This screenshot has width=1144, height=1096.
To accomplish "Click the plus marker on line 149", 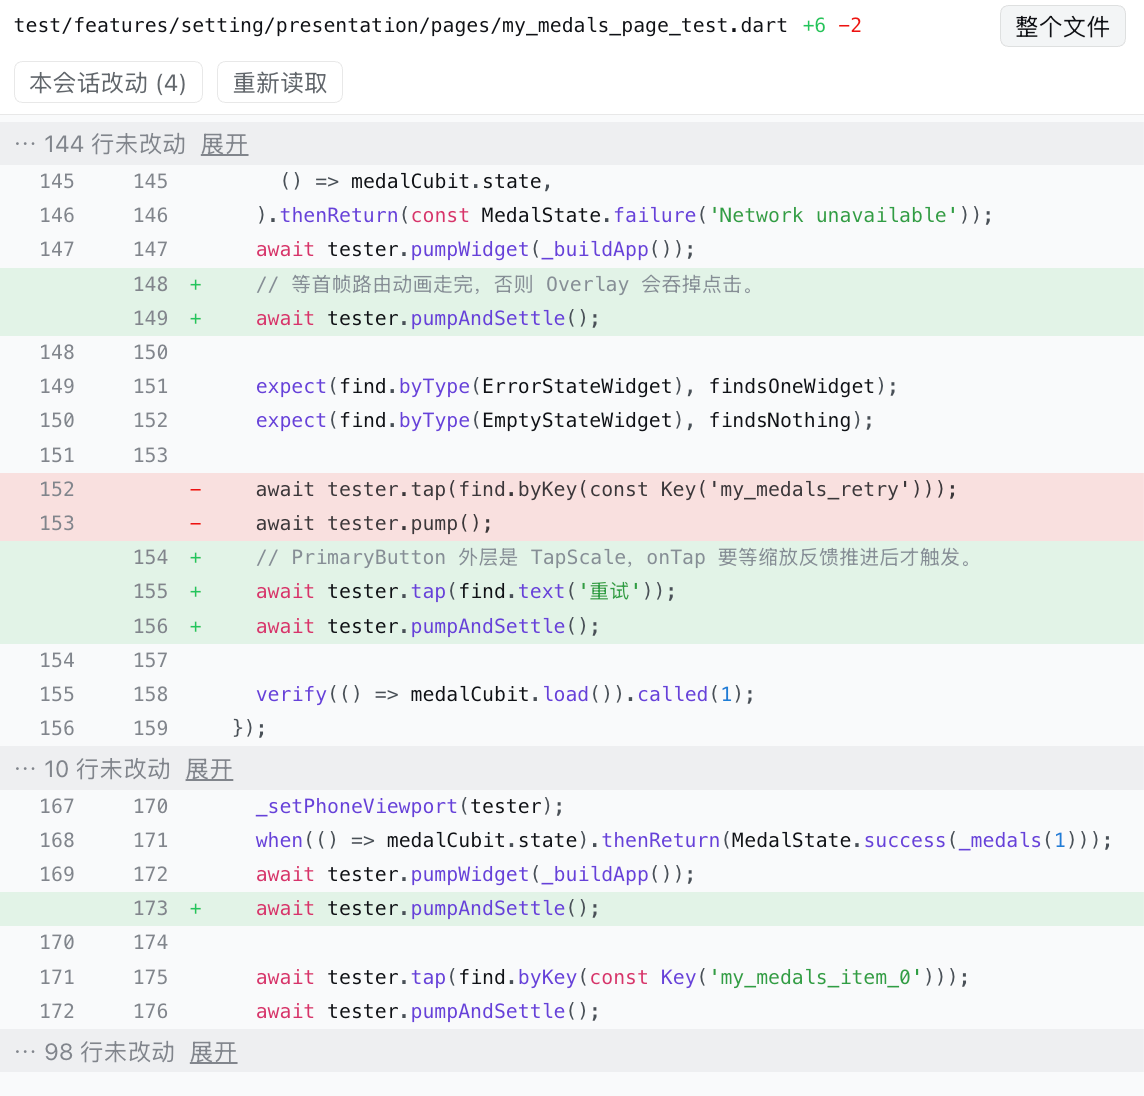I will (196, 318).
